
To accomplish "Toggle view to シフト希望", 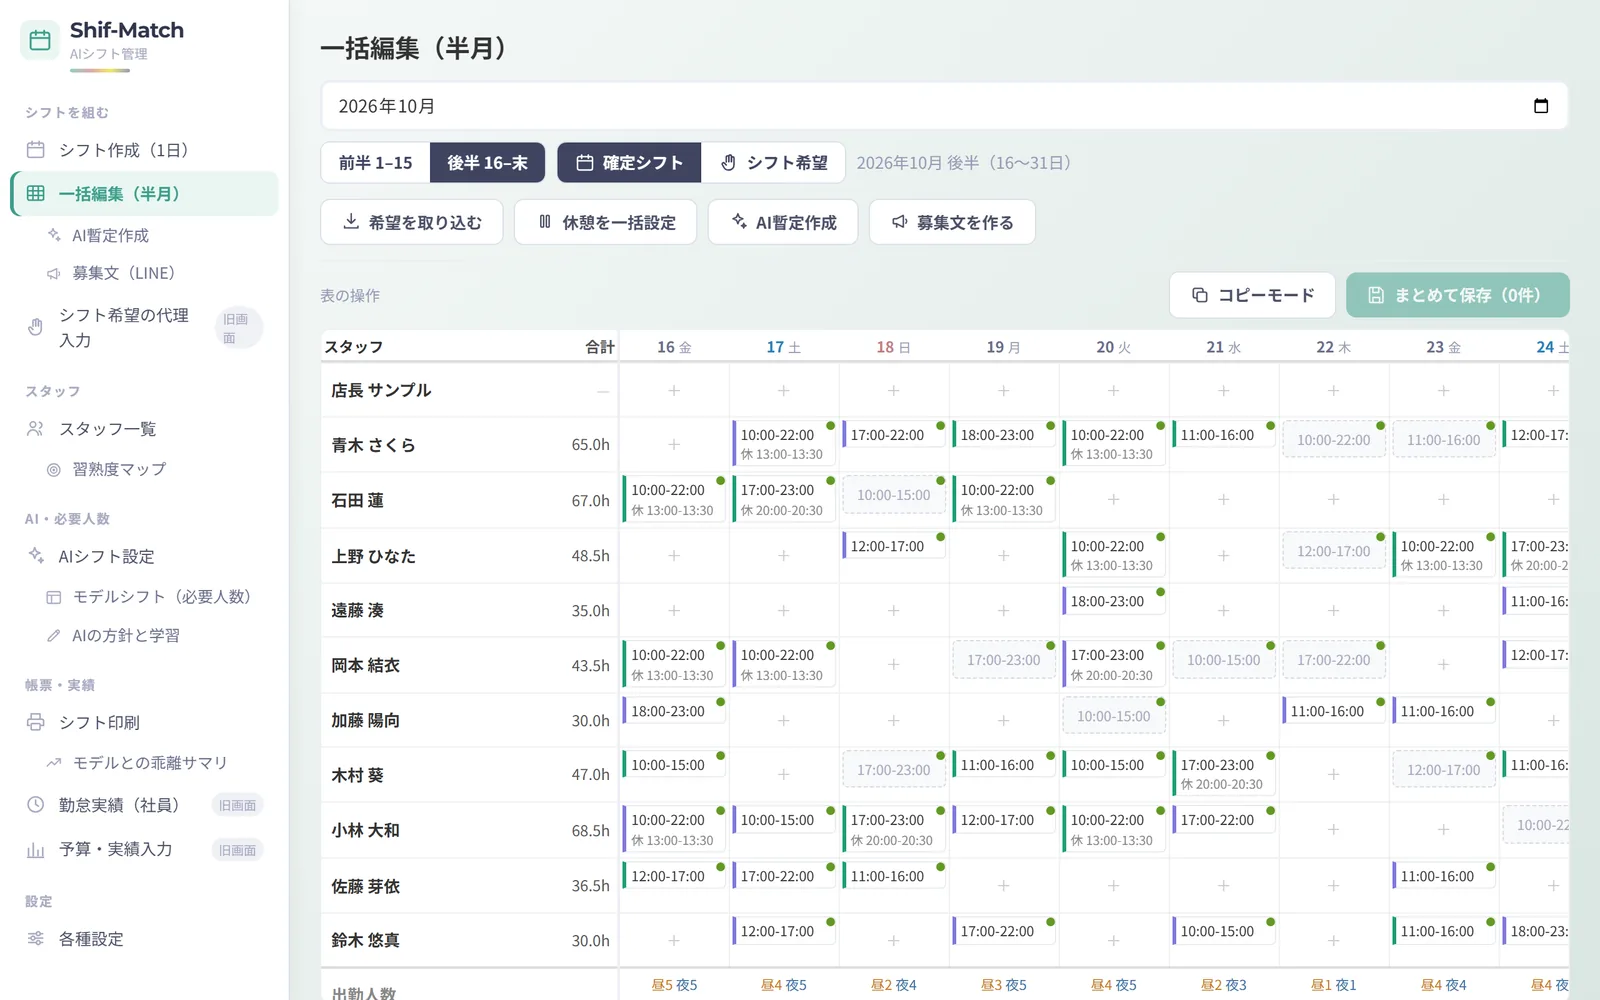I will (774, 163).
